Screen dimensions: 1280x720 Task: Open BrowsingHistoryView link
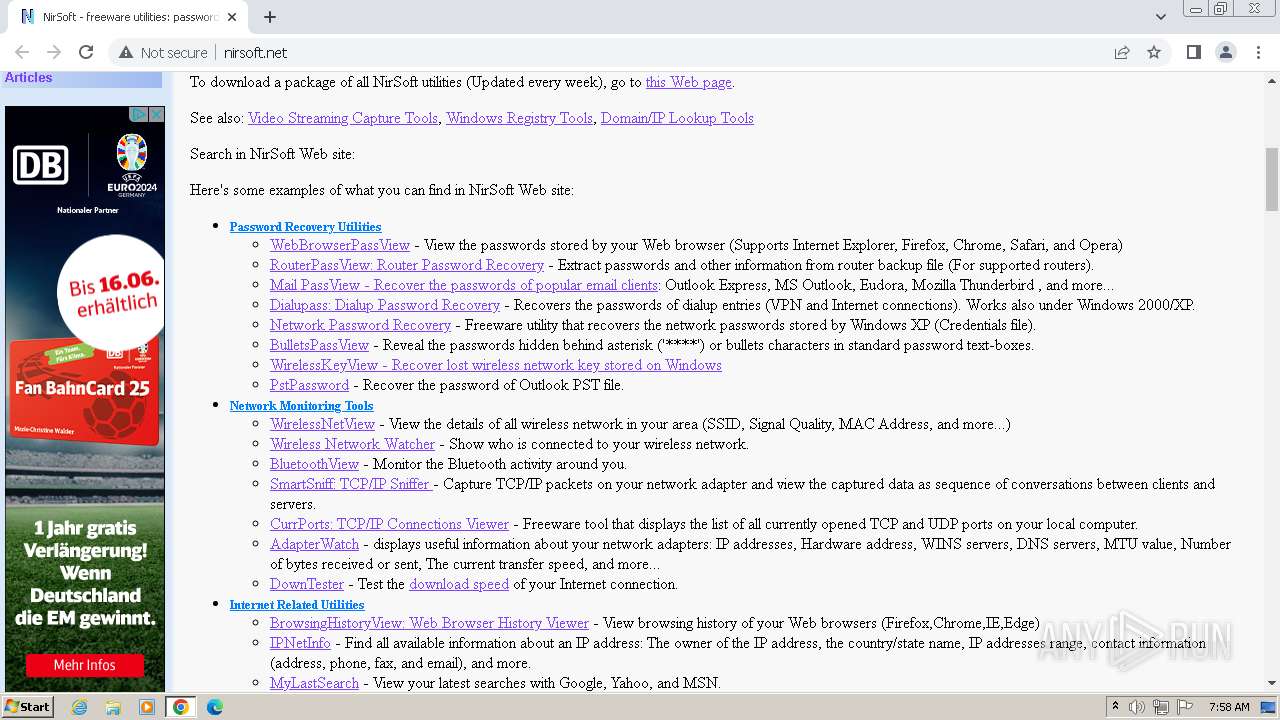tap(429, 623)
